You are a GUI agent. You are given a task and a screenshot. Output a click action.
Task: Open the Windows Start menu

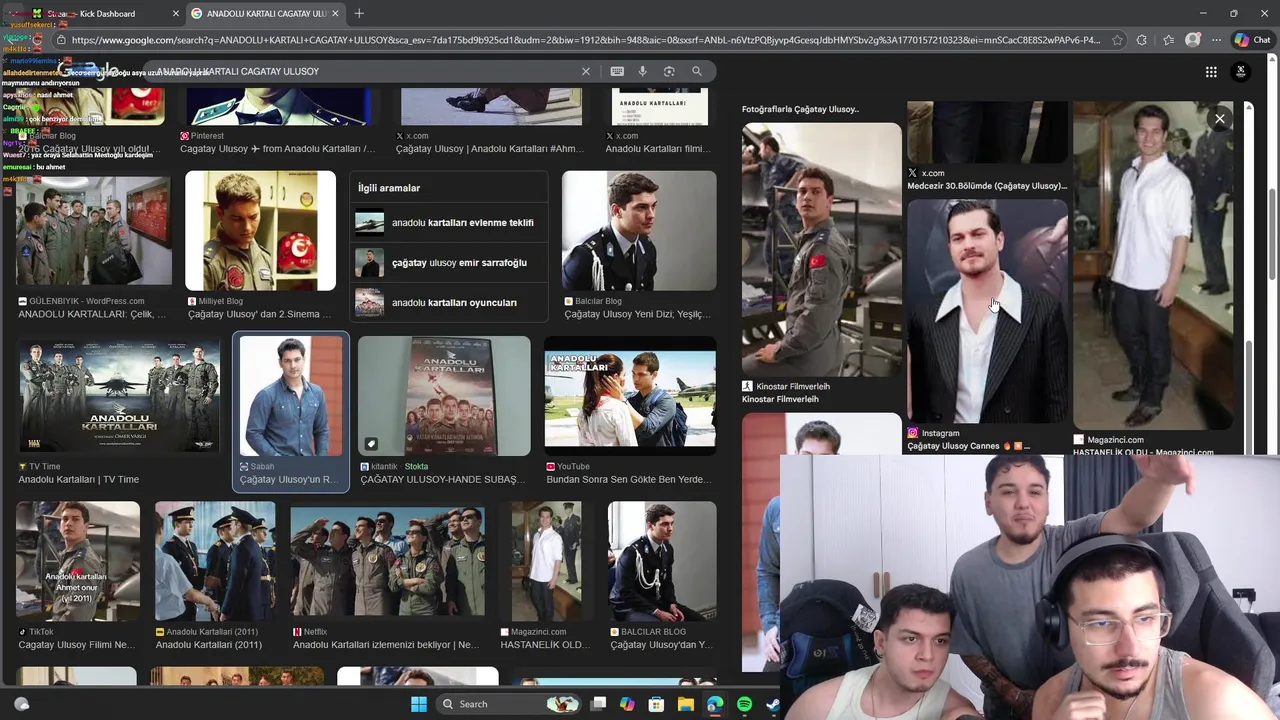point(419,704)
